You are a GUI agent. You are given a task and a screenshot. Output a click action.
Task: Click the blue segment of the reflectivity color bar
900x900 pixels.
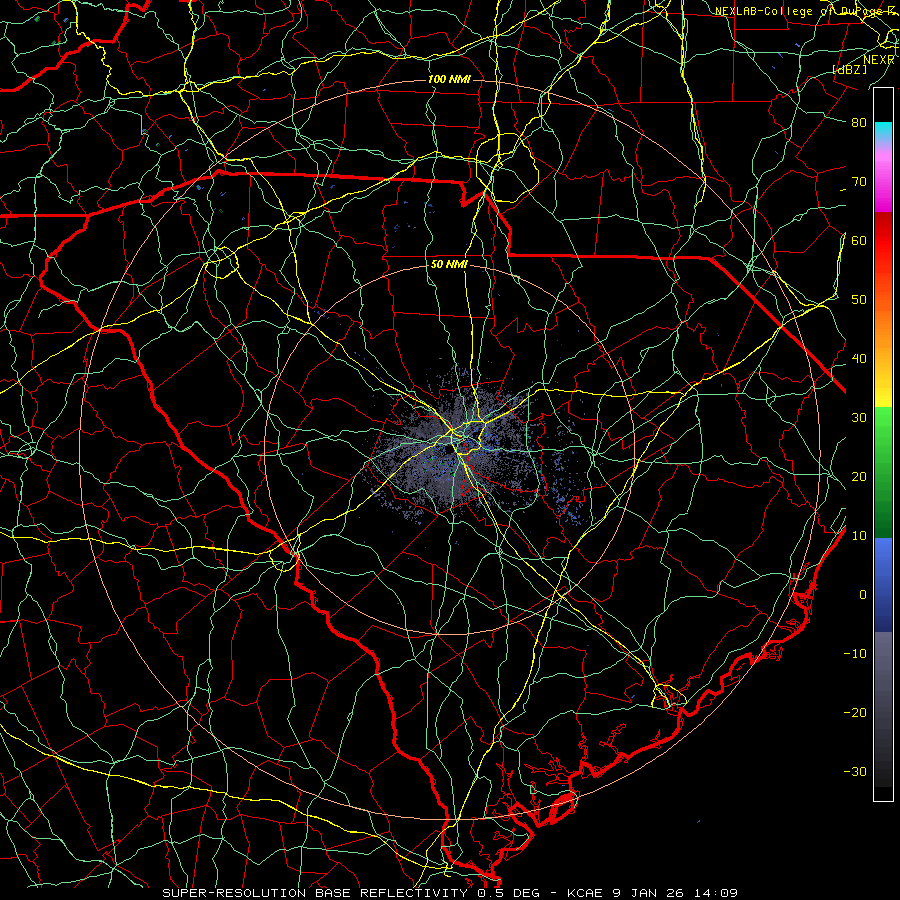point(883,585)
